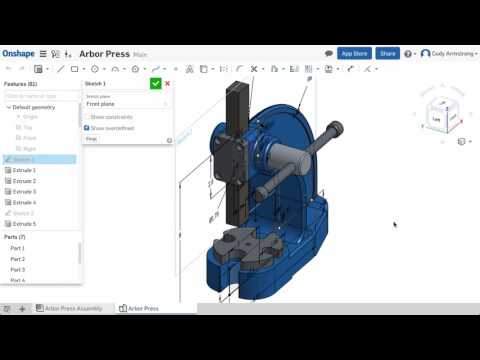Viewport: 480px width, 360px height.
Task: Accept Sketch 1 with the green checkmark
Action: pyautogui.click(x=156, y=83)
